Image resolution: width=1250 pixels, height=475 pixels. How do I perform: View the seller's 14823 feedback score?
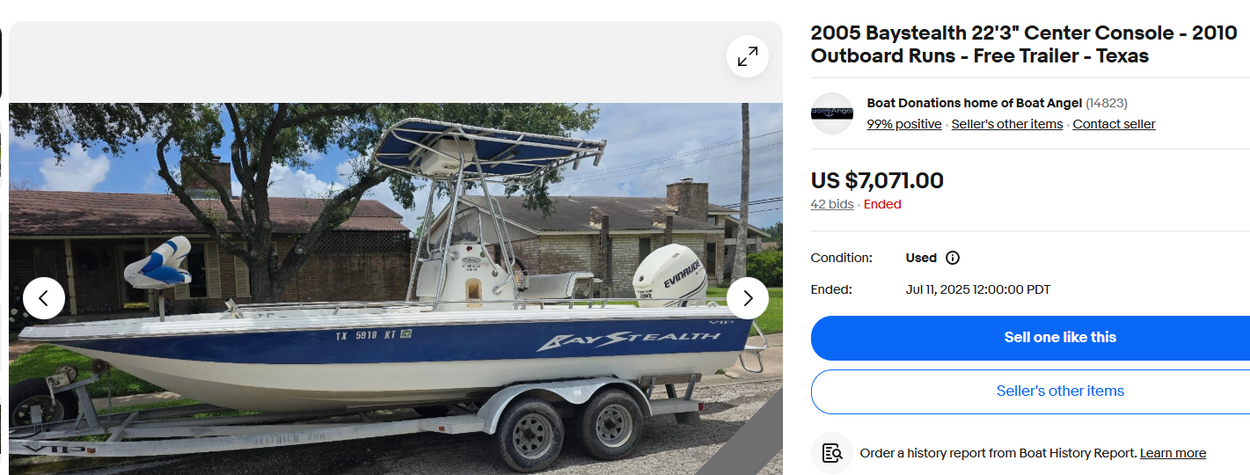point(1106,103)
